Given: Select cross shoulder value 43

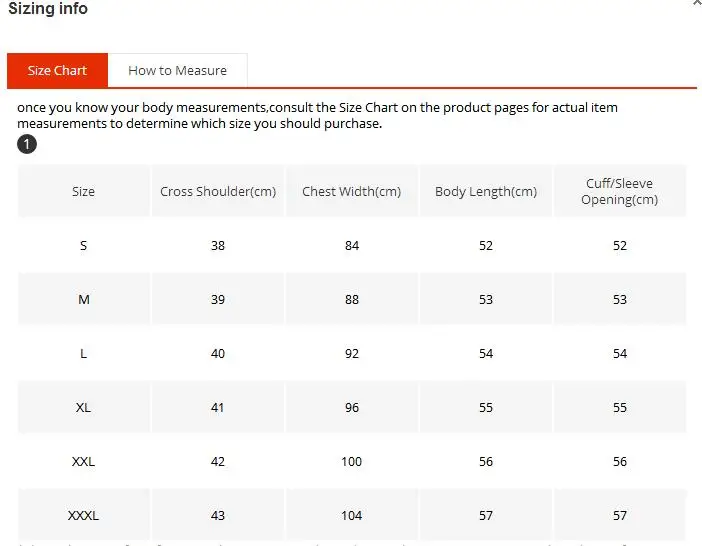Looking at the screenshot, I should [x=218, y=515].
